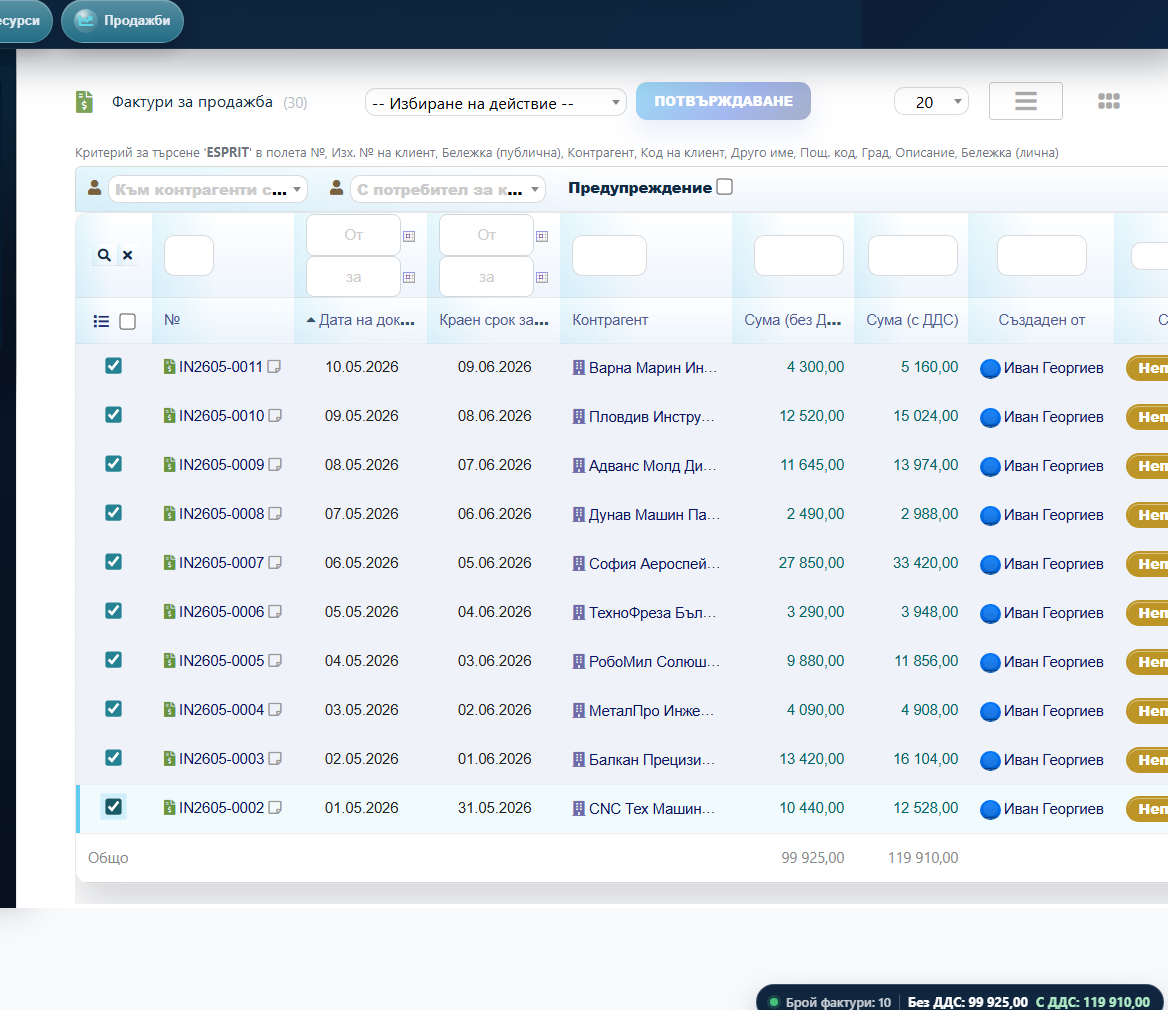Sort by Контрагент column header
The image size is (1168, 1010).
[x=610, y=320]
